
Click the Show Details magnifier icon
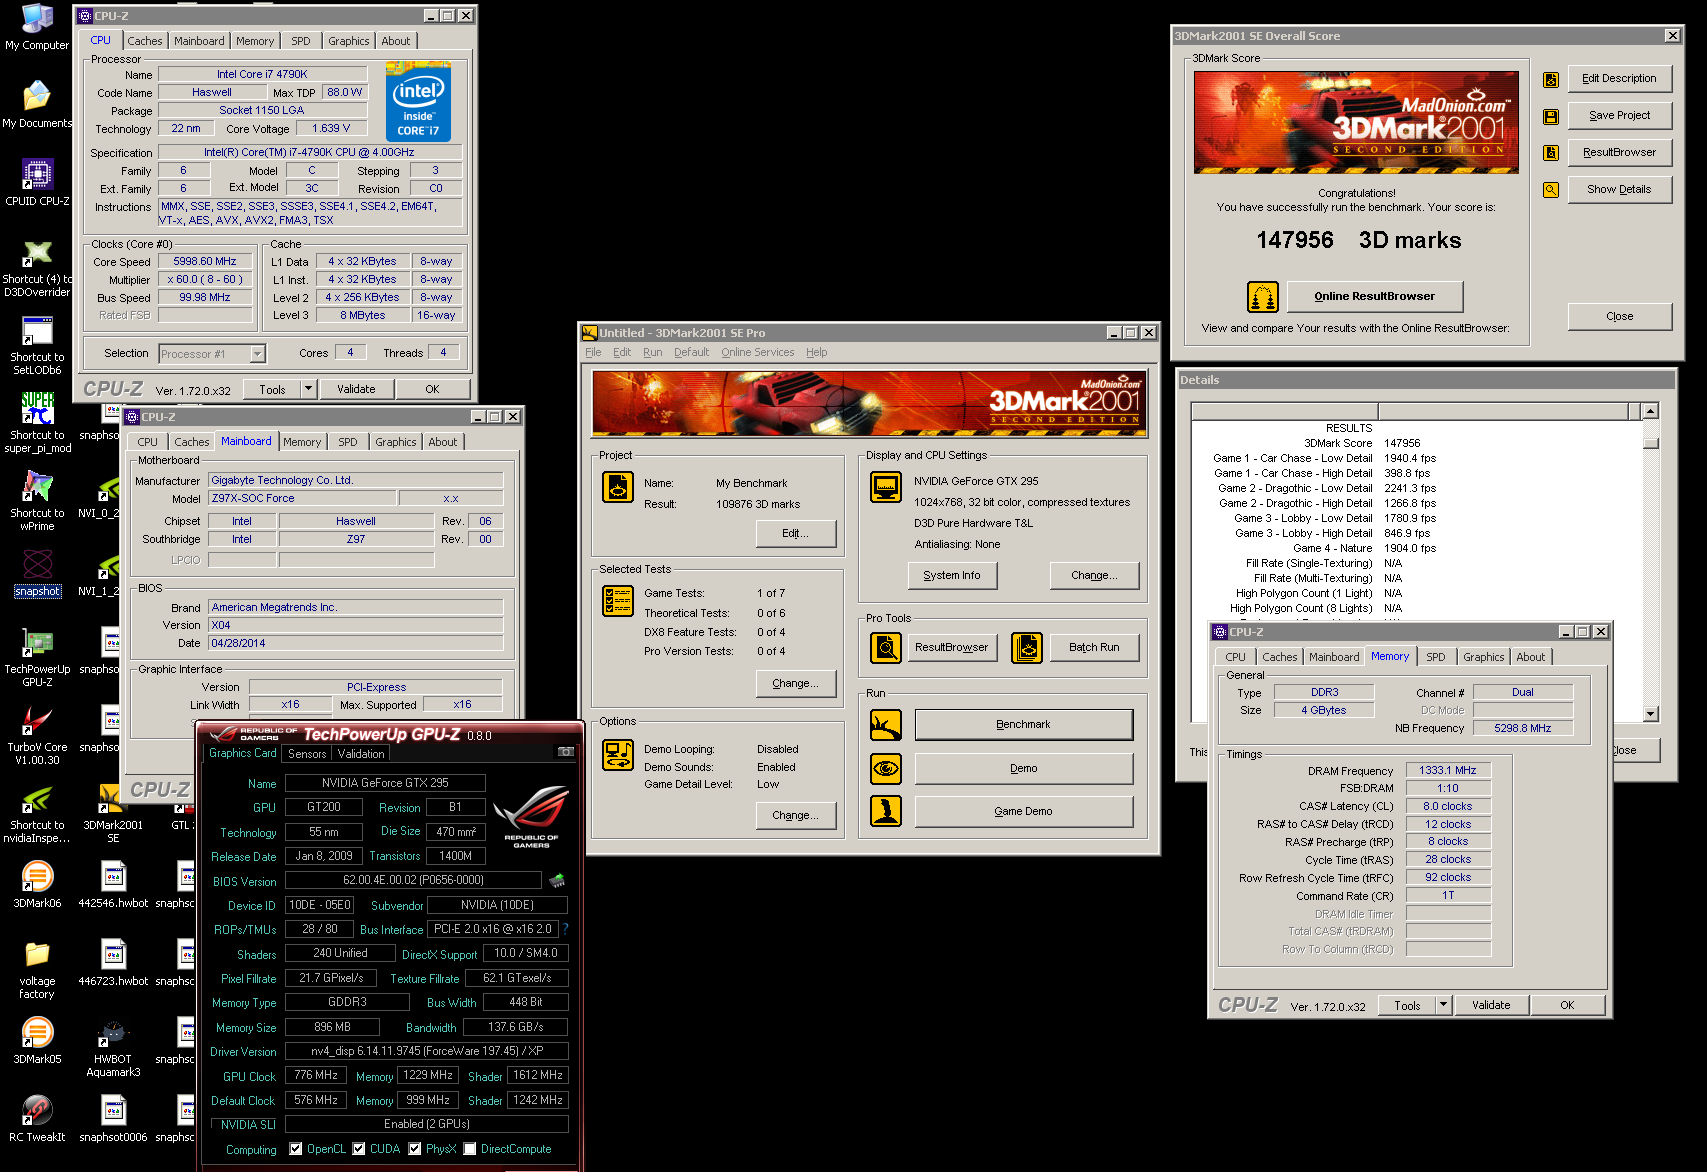point(1551,190)
